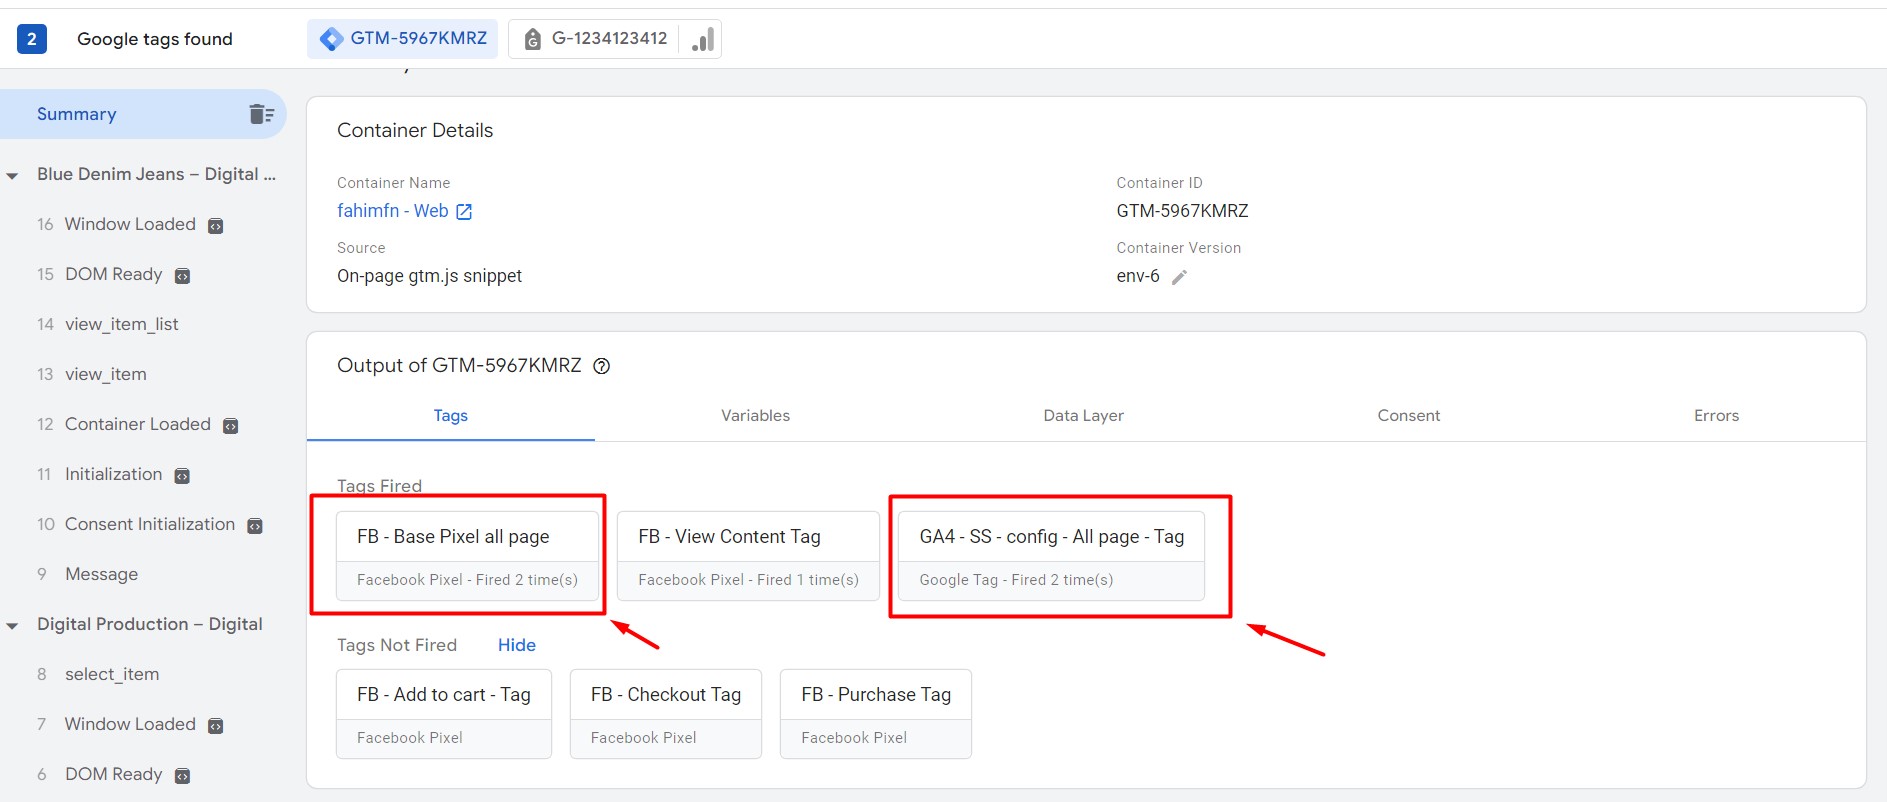Click the Container ID value GTM-5967KMRZ
Screen dimensions: 1887x802
tap(1182, 211)
